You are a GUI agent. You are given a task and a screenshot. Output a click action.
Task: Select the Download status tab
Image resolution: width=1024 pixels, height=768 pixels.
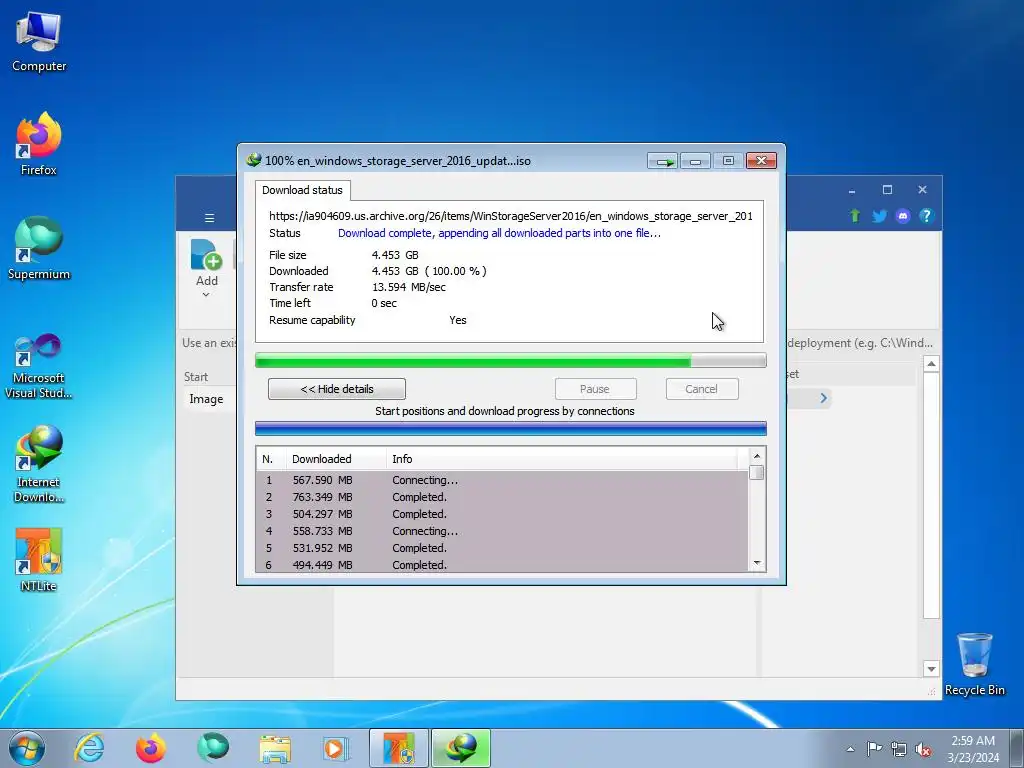(x=302, y=190)
